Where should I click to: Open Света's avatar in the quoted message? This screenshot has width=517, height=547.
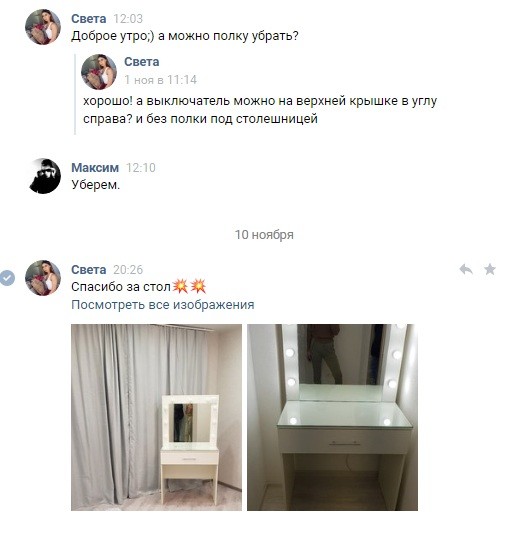click(99, 72)
